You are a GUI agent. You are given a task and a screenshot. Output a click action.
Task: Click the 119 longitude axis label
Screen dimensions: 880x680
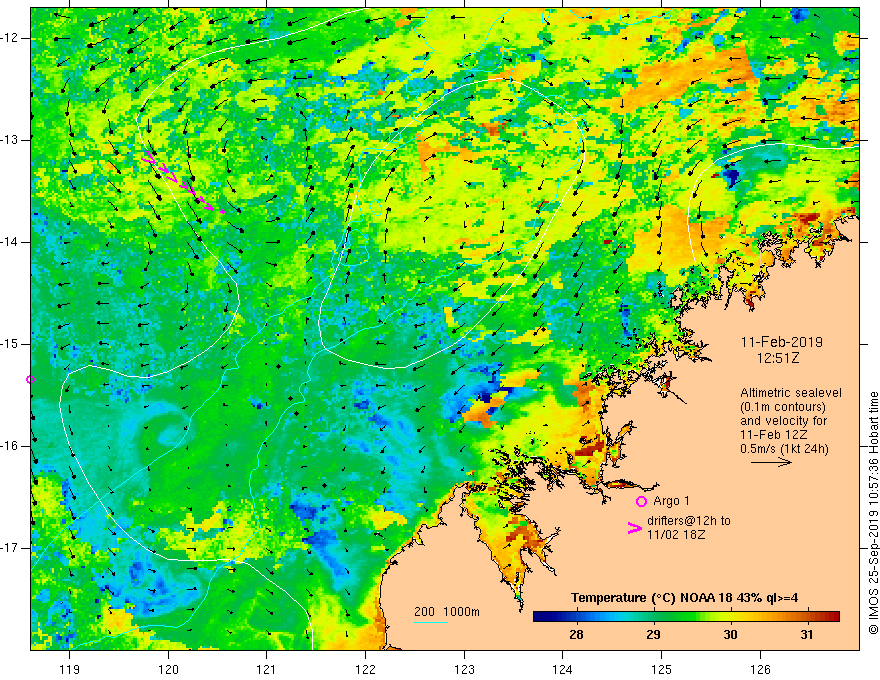point(70,670)
